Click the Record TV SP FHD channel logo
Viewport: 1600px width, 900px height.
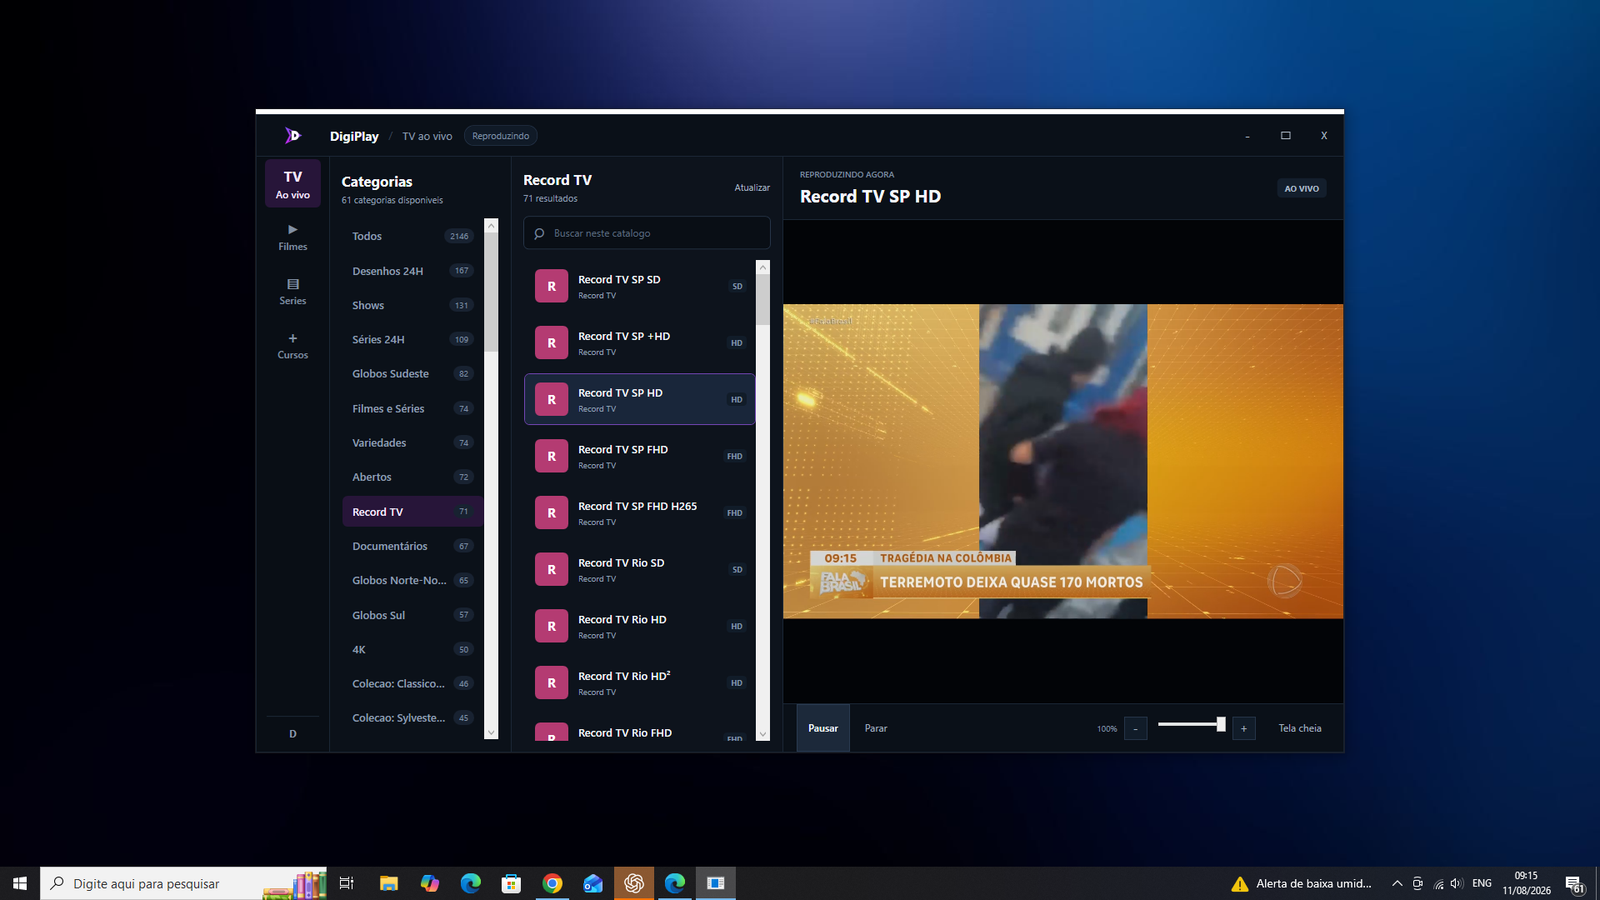[x=551, y=456]
